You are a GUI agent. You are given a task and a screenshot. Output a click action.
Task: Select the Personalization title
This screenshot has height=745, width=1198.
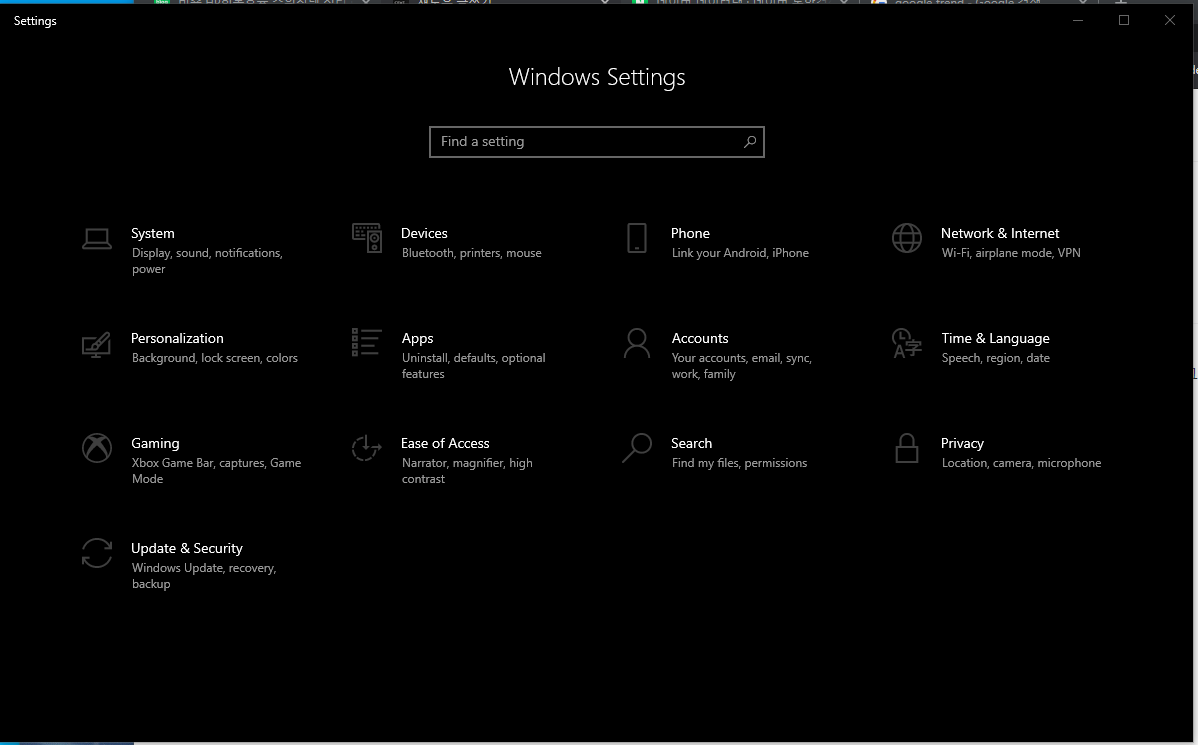click(177, 338)
